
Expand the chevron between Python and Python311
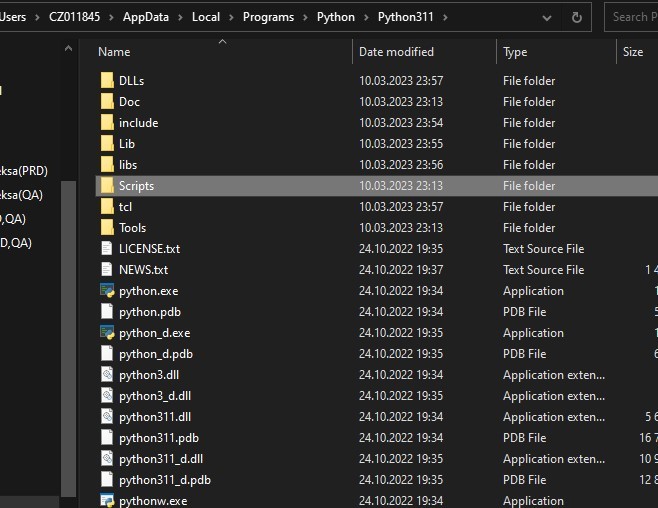[366, 18]
